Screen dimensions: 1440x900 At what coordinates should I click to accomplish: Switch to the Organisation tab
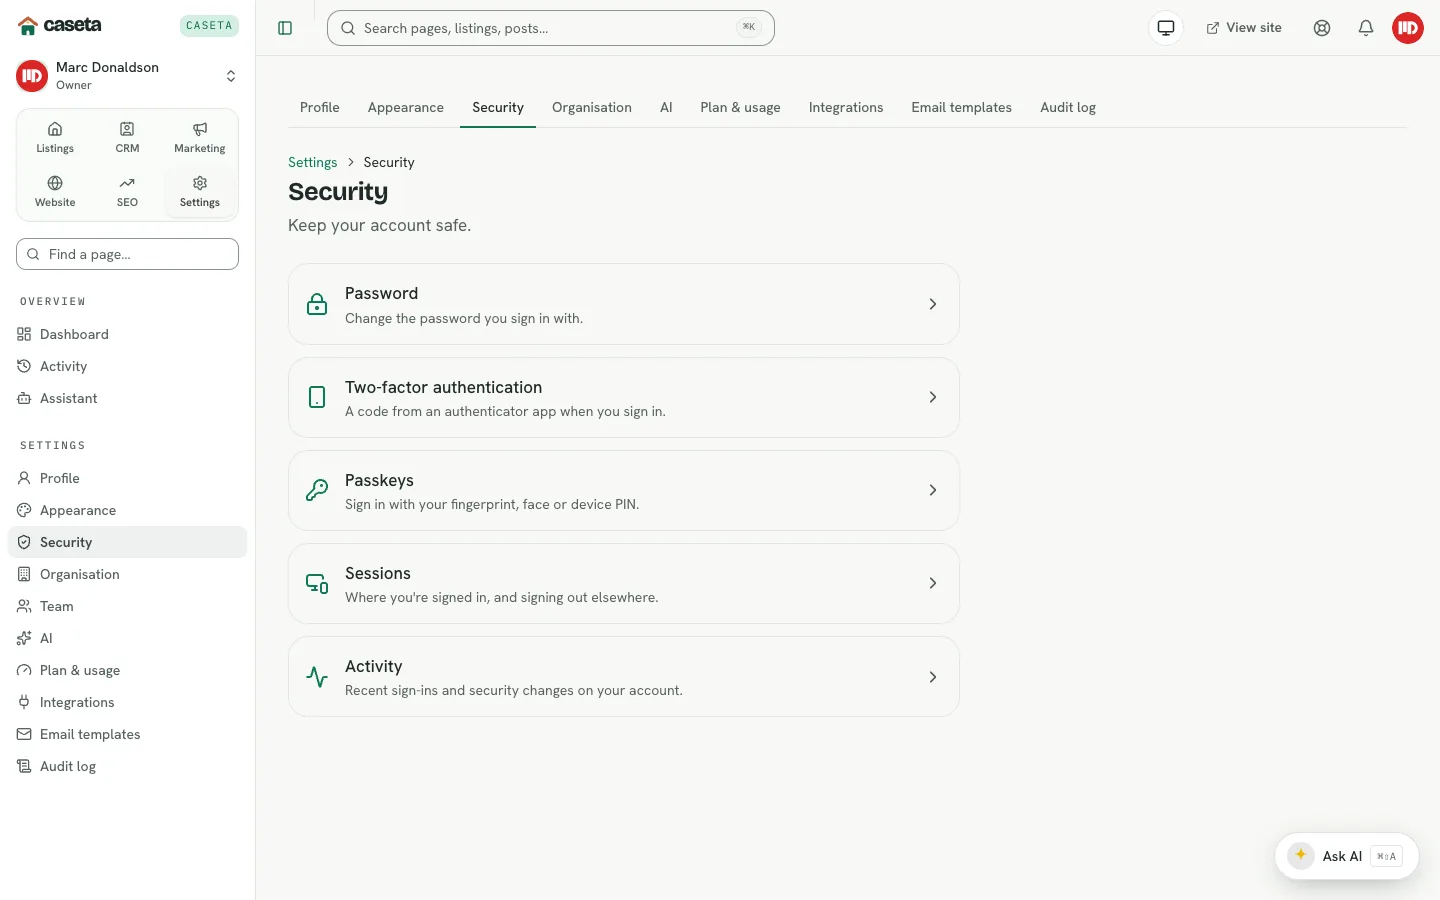click(592, 107)
